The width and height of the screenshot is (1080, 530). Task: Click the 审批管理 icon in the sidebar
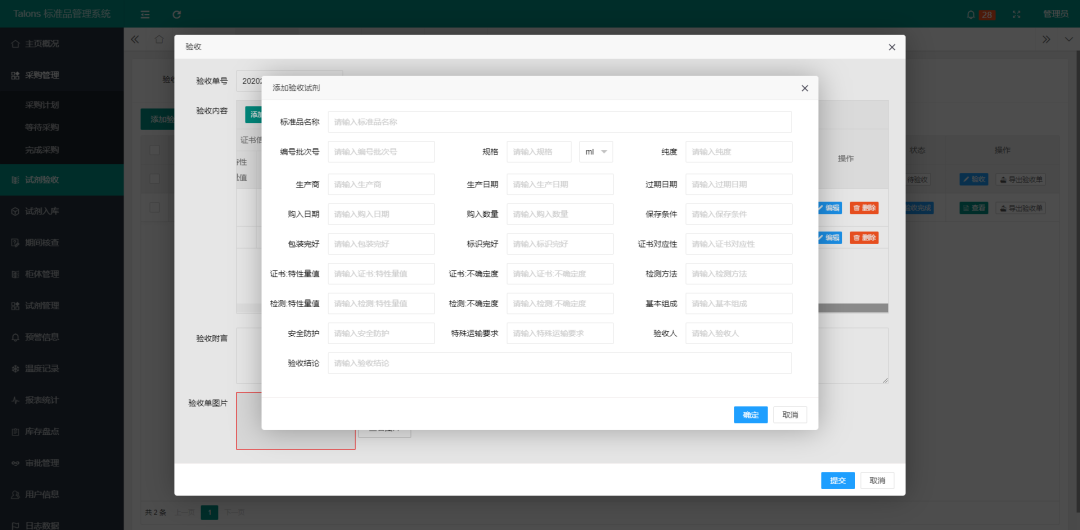tap(15, 463)
